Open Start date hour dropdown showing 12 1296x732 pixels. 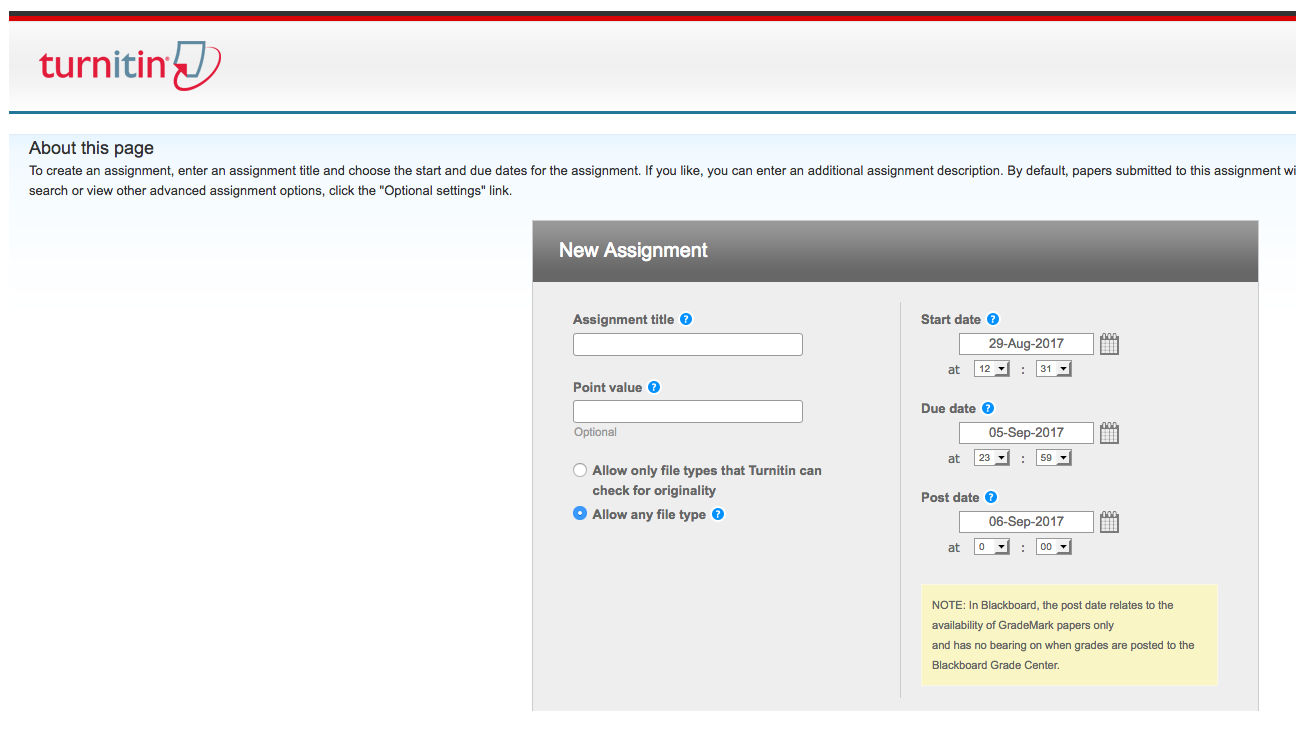pyautogui.click(x=992, y=369)
